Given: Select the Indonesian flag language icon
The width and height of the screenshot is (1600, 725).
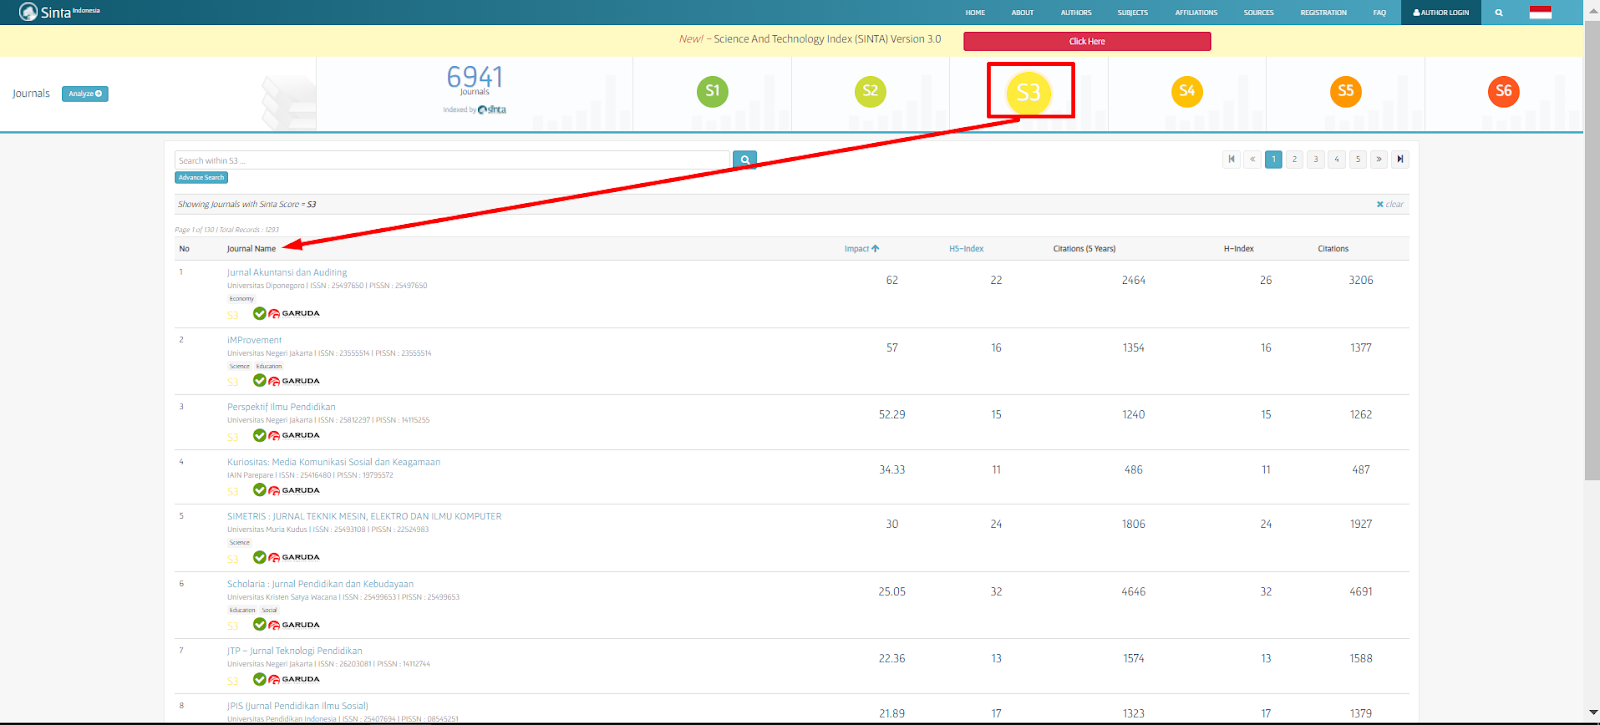Looking at the screenshot, I should [x=1541, y=12].
